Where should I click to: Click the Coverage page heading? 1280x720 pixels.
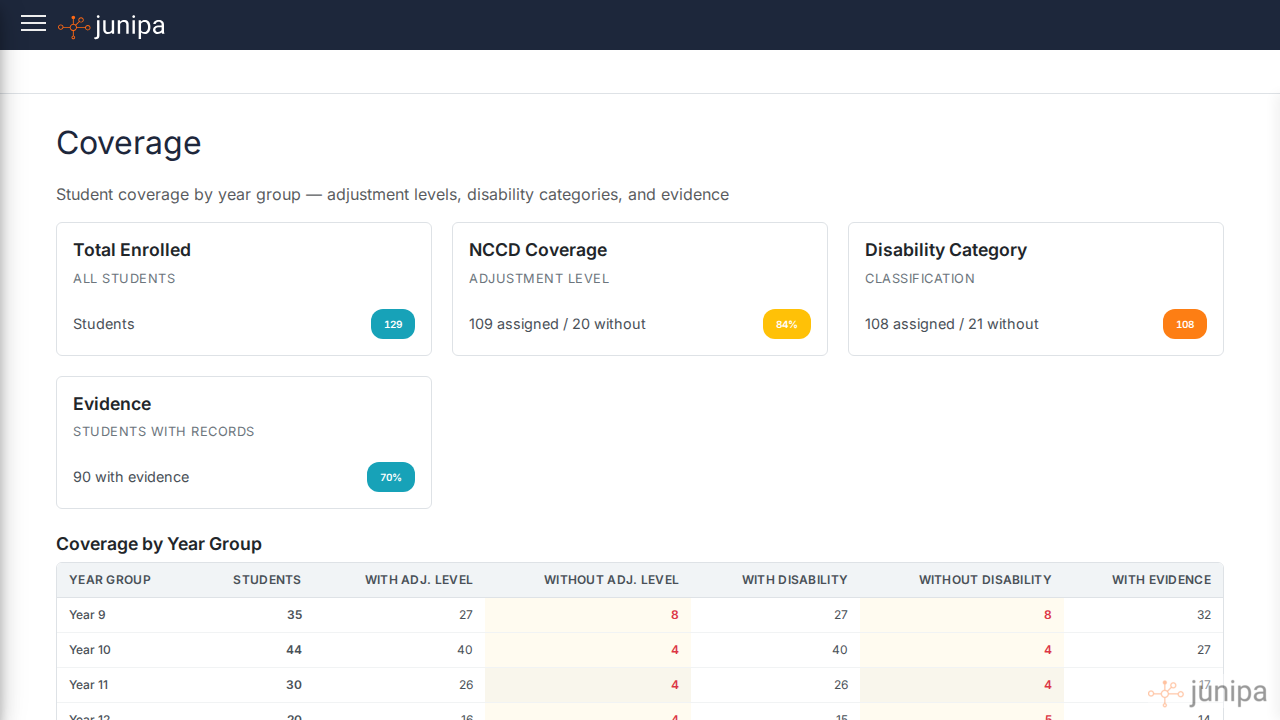pos(128,143)
